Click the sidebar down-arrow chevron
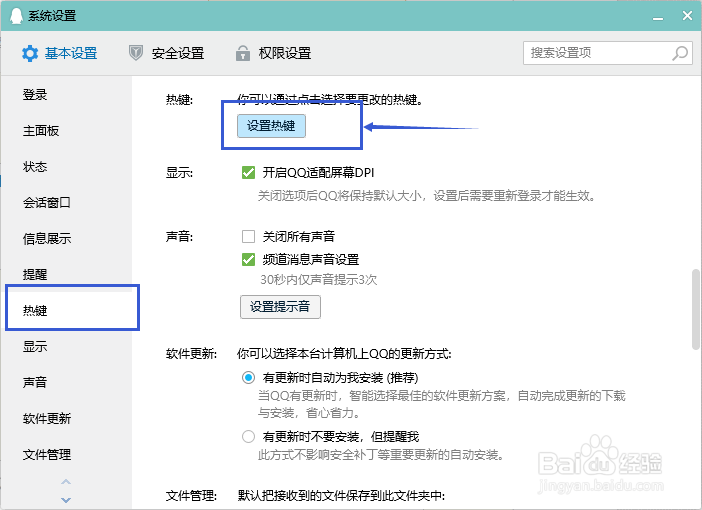Screen dimensions: 702x510 point(66,500)
